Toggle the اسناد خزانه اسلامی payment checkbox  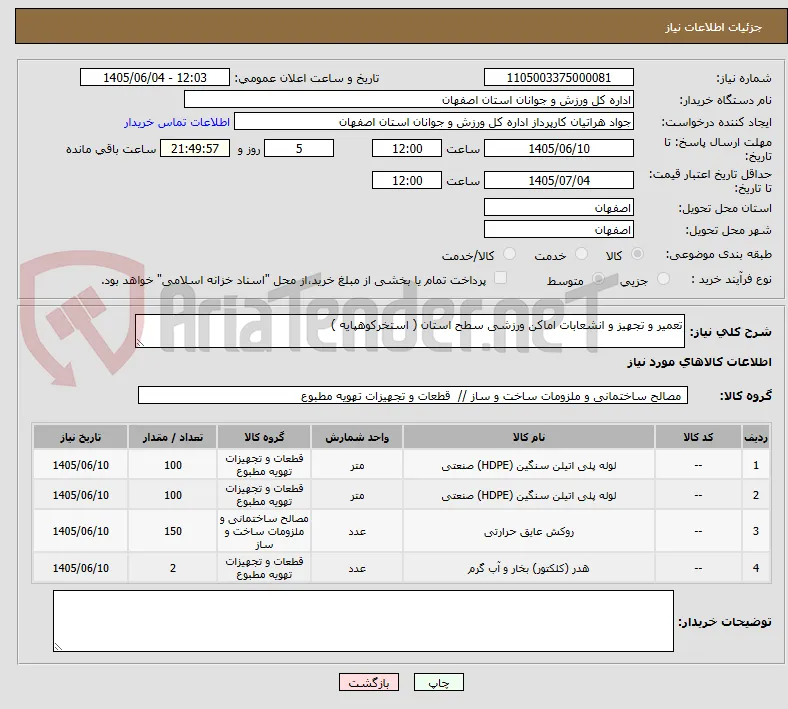tap(501, 278)
